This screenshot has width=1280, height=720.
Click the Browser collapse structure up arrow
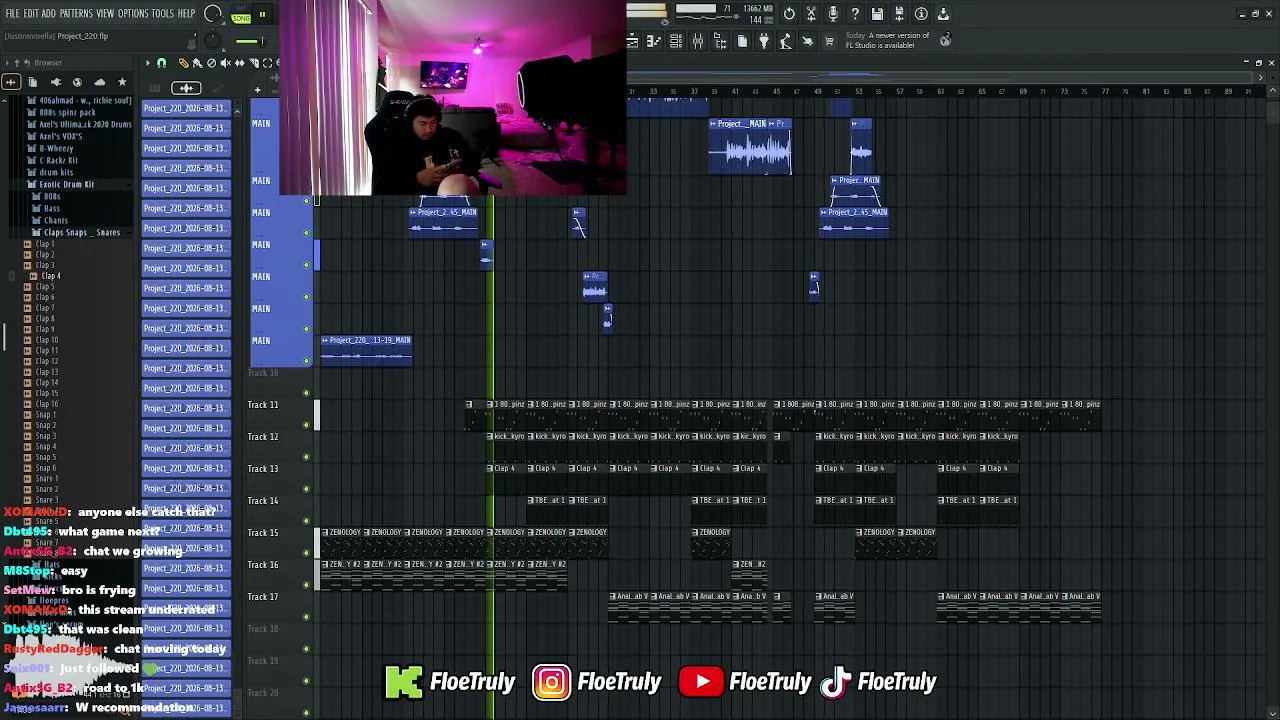(x=17, y=63)
